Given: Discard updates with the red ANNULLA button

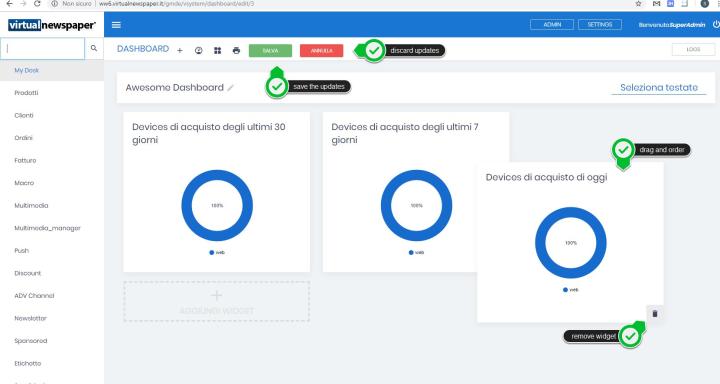Looking at the screenshot, I should 321,51.
